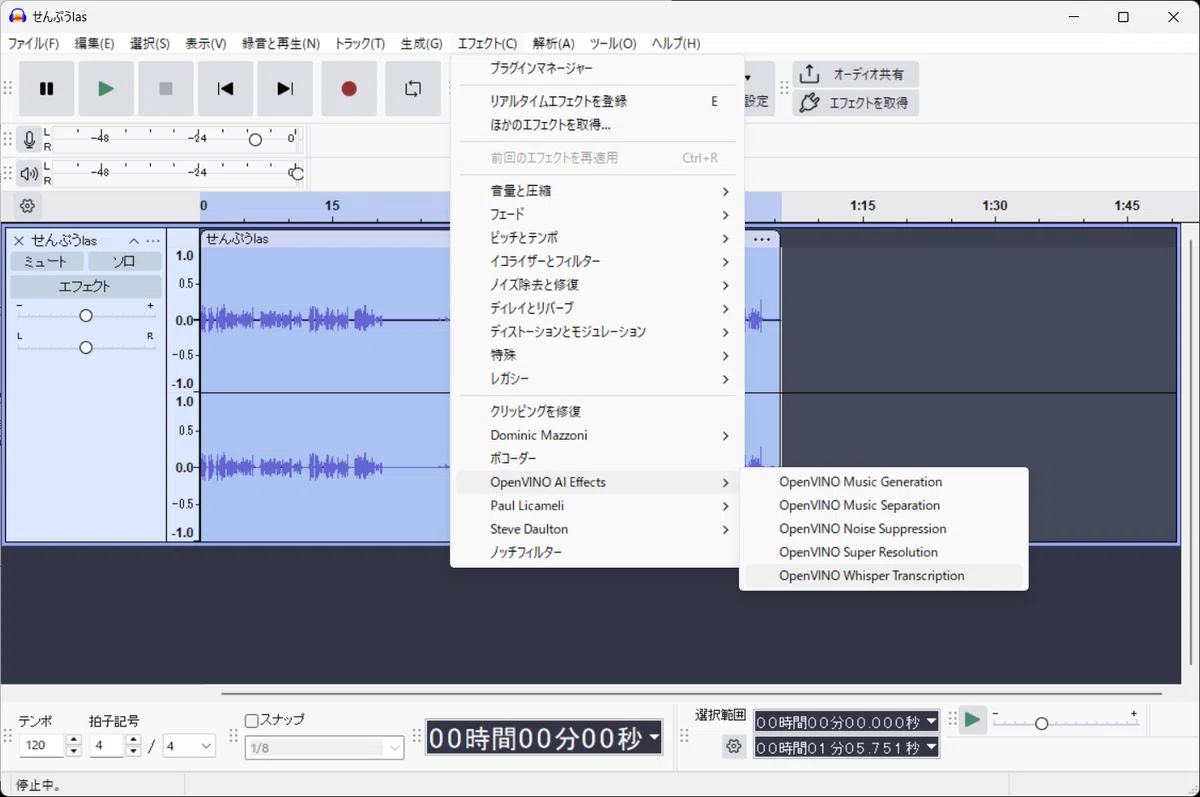Viewport: 1200px width, 797px height.
Task: Start playback with the green Play button
Action: point(106,89)
